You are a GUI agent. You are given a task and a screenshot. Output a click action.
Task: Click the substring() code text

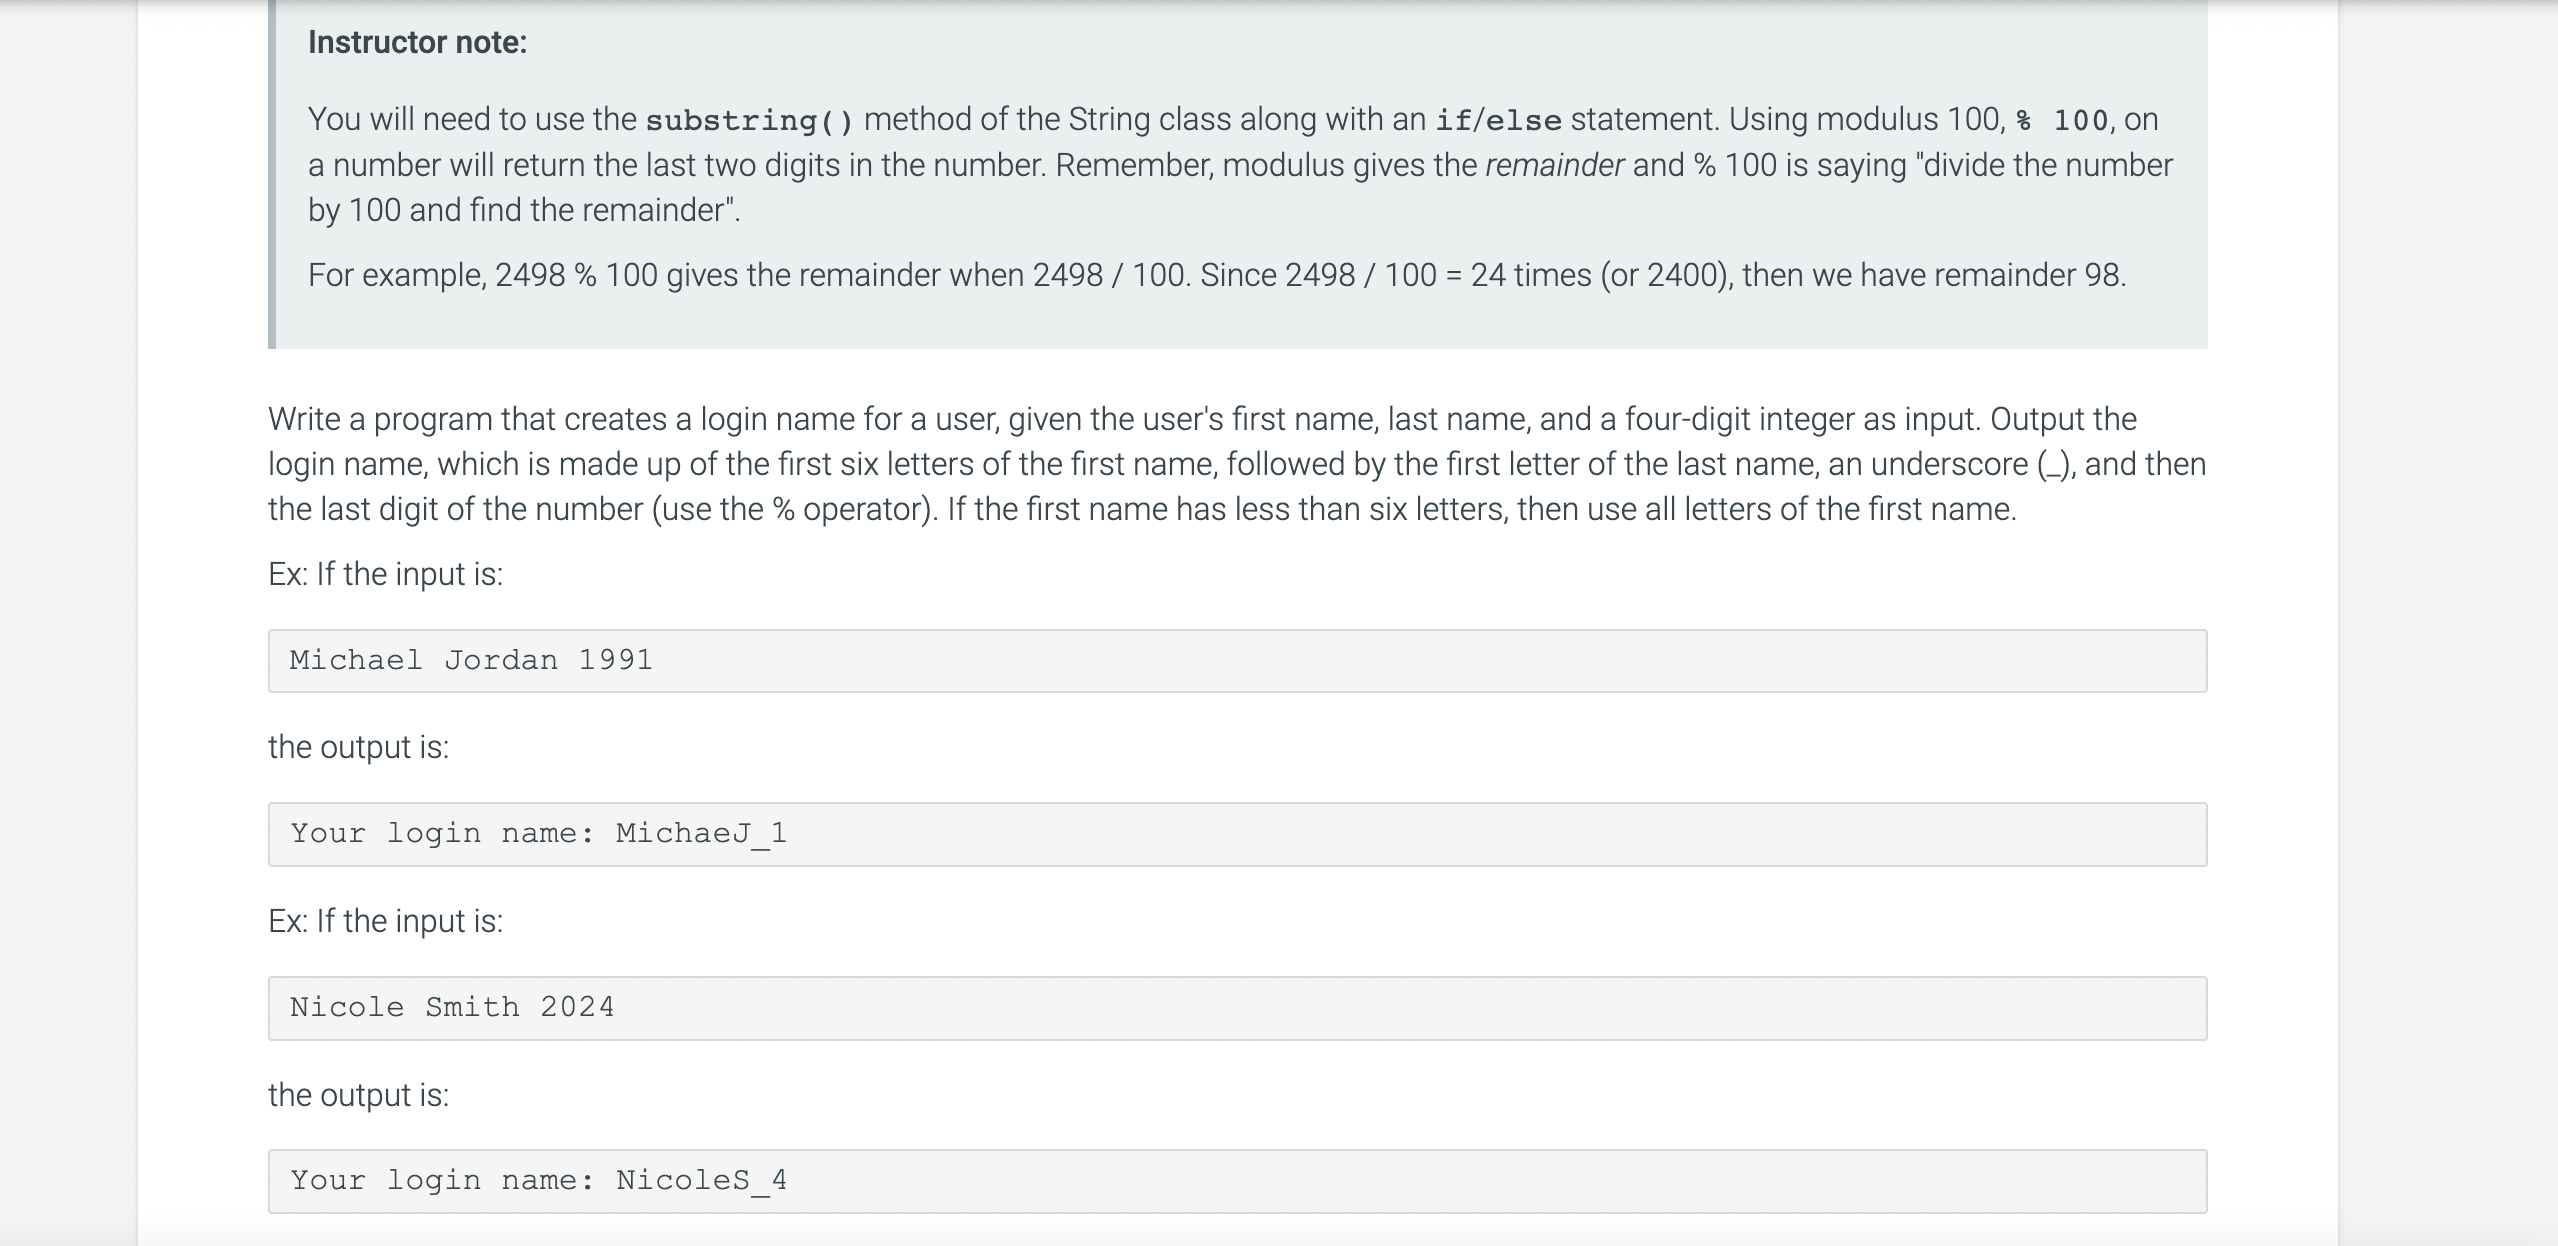click(x=749, y=120)
